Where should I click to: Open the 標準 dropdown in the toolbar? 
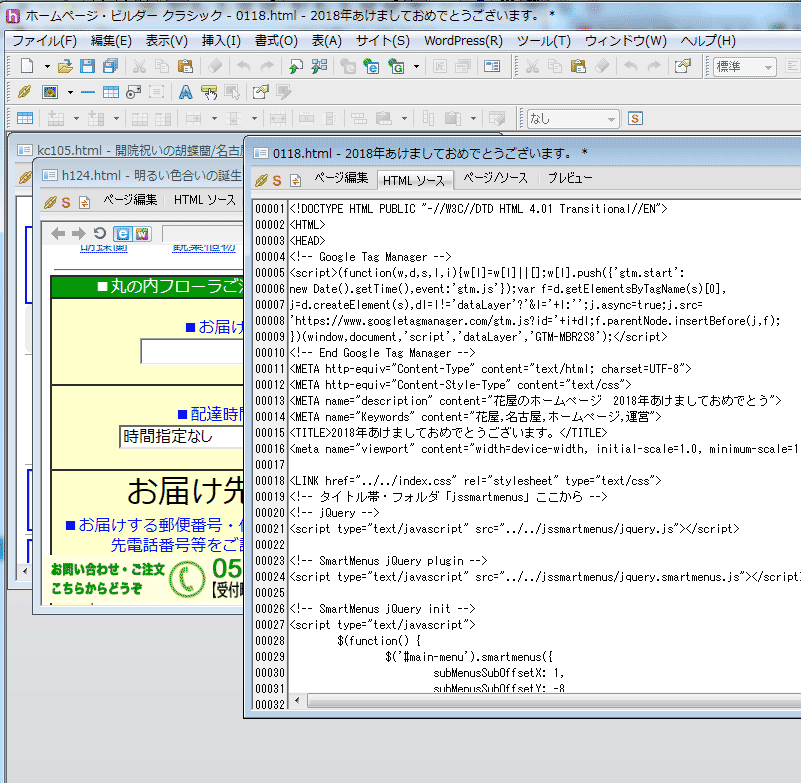click(x=745, y=66)
